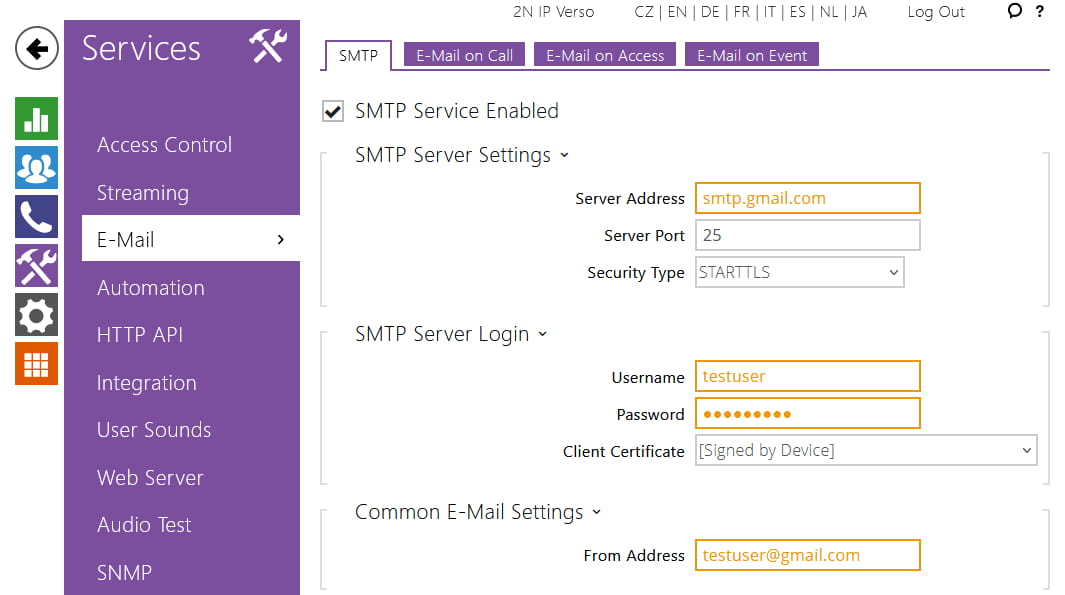
Task: Switch language to NL
Action: click(829, 12)
